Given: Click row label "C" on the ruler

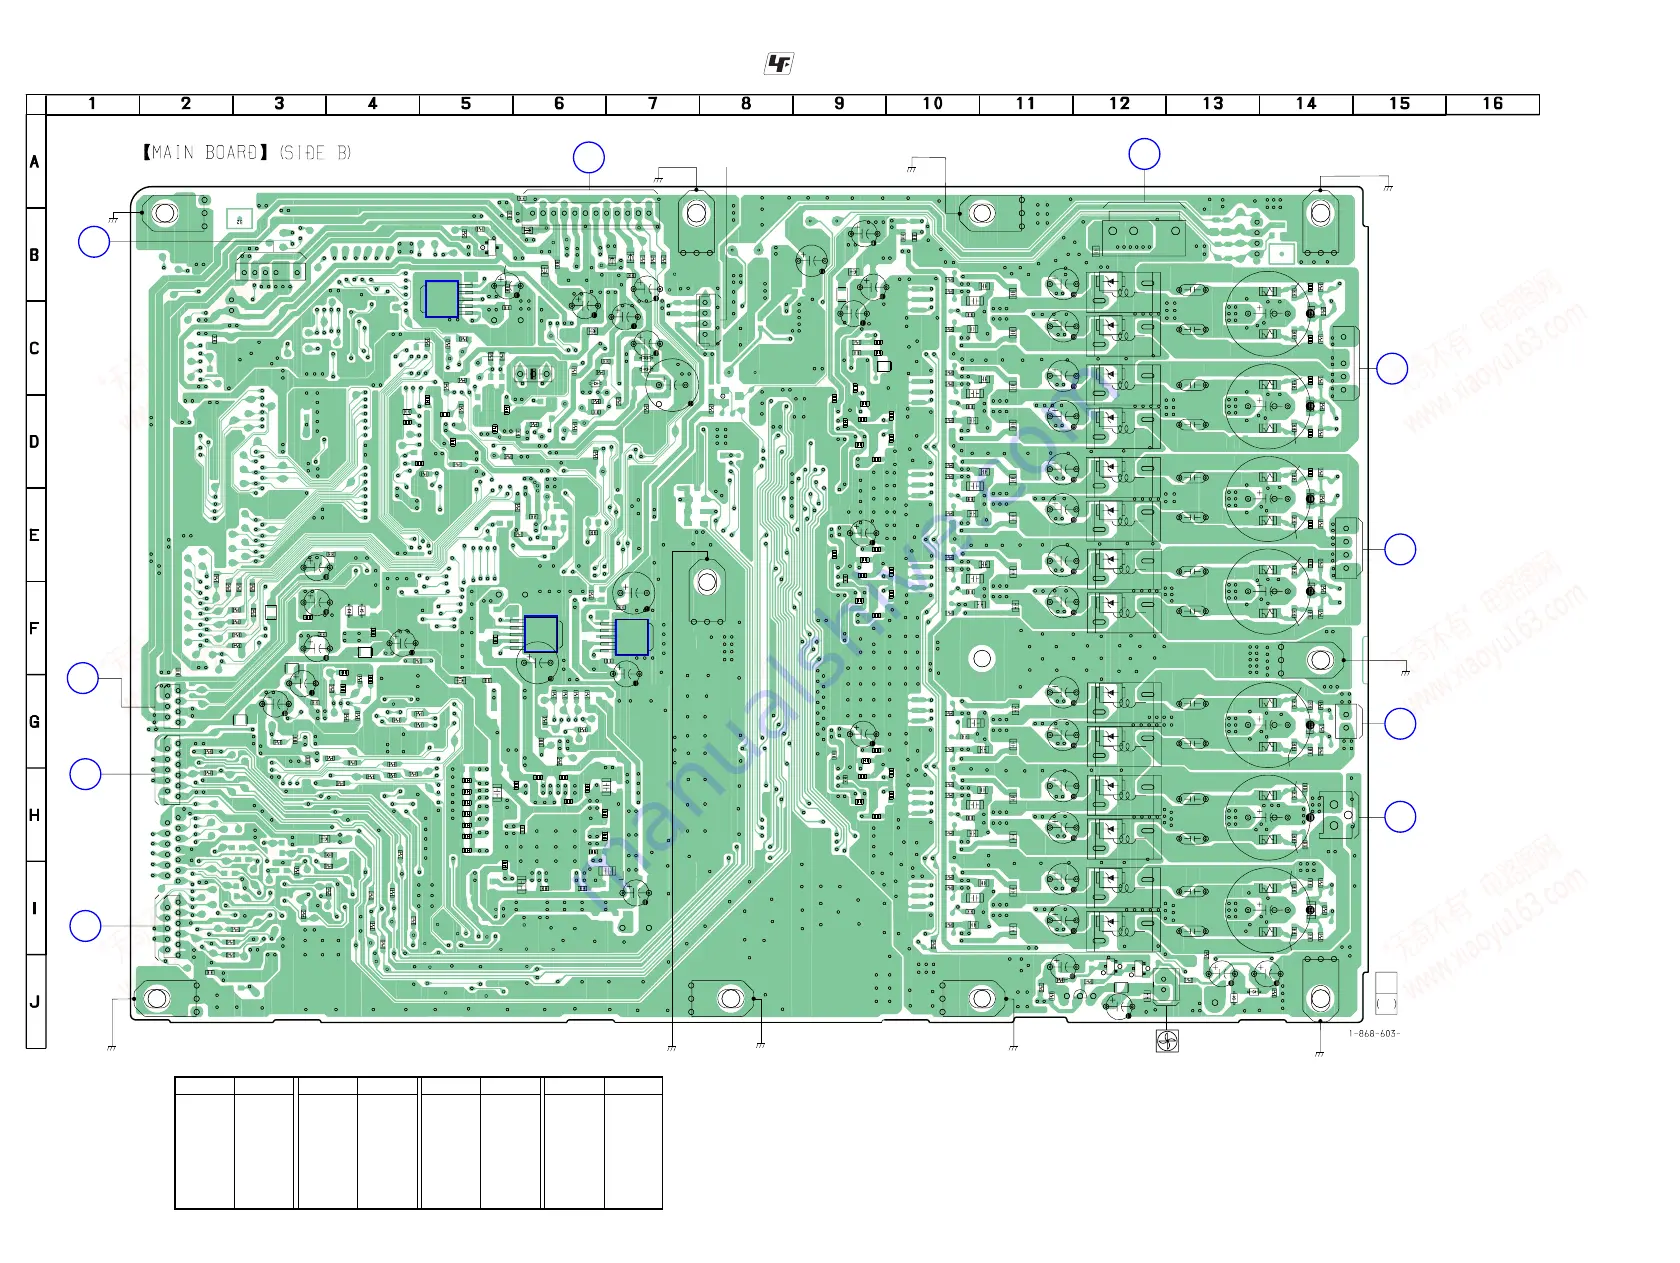Looking at the screenshot, I should coord(35,348).
